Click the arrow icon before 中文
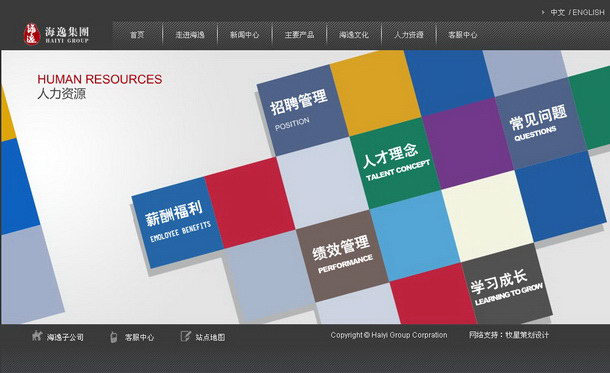 (543, 12)
